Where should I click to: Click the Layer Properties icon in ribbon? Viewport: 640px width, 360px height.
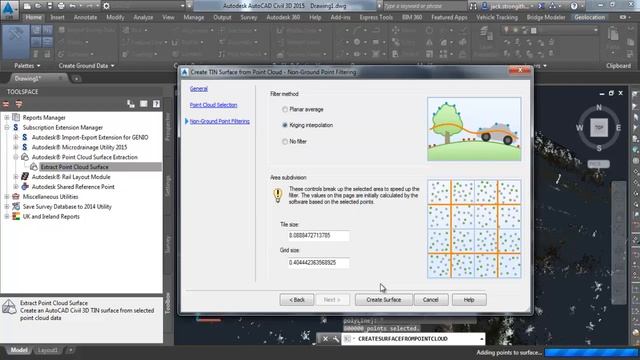[486, 33]
